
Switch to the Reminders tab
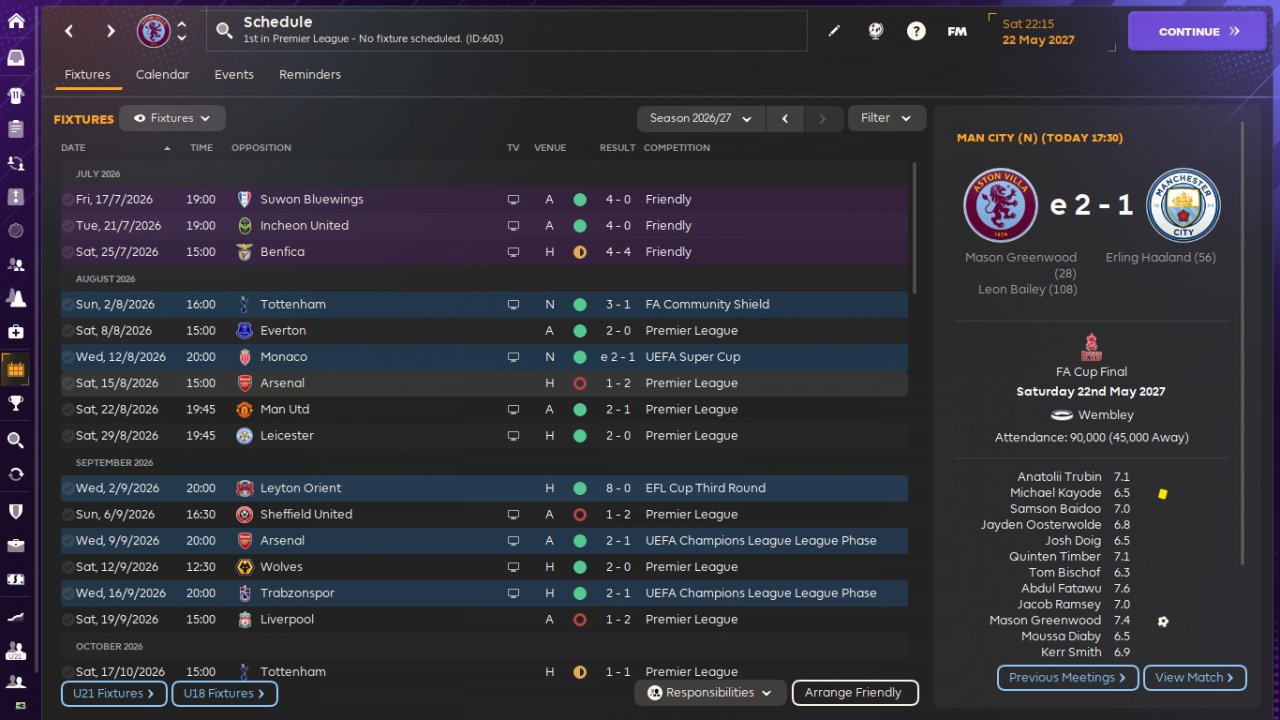310,75
